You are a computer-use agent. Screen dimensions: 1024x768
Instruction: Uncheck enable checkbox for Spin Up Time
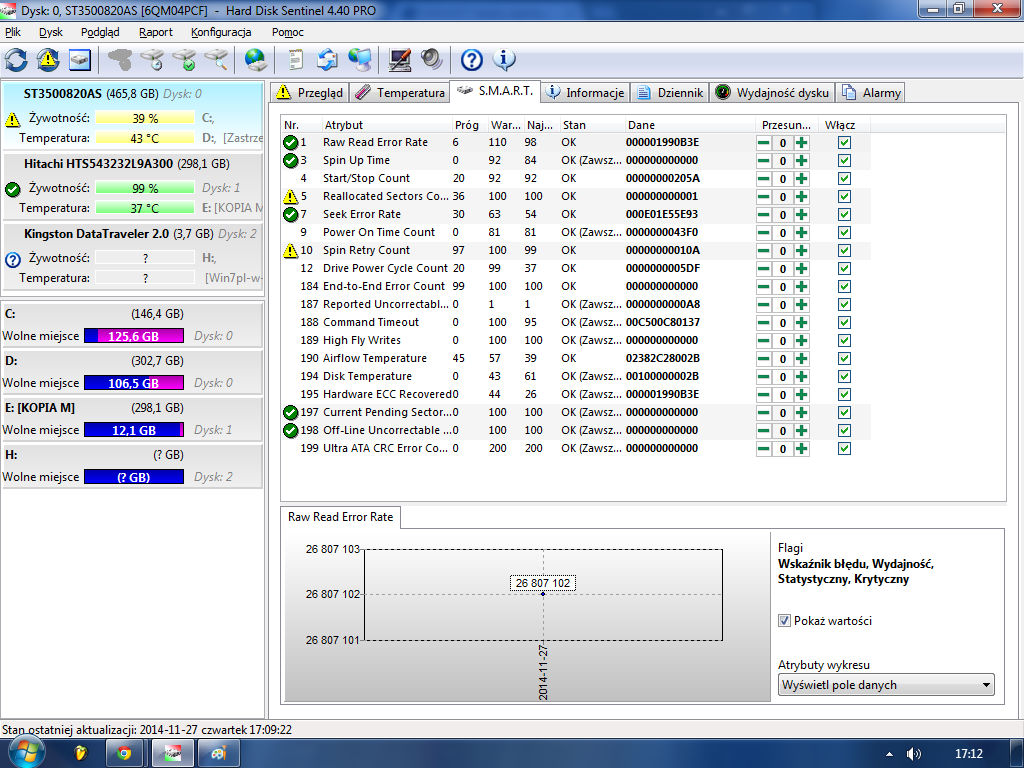[x=844, y=161]
